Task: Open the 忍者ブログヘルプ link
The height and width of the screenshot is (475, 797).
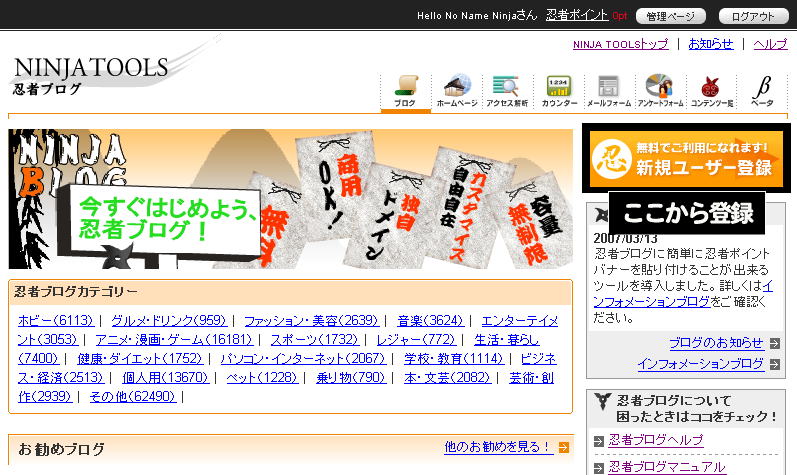Action: click(656, 440)
